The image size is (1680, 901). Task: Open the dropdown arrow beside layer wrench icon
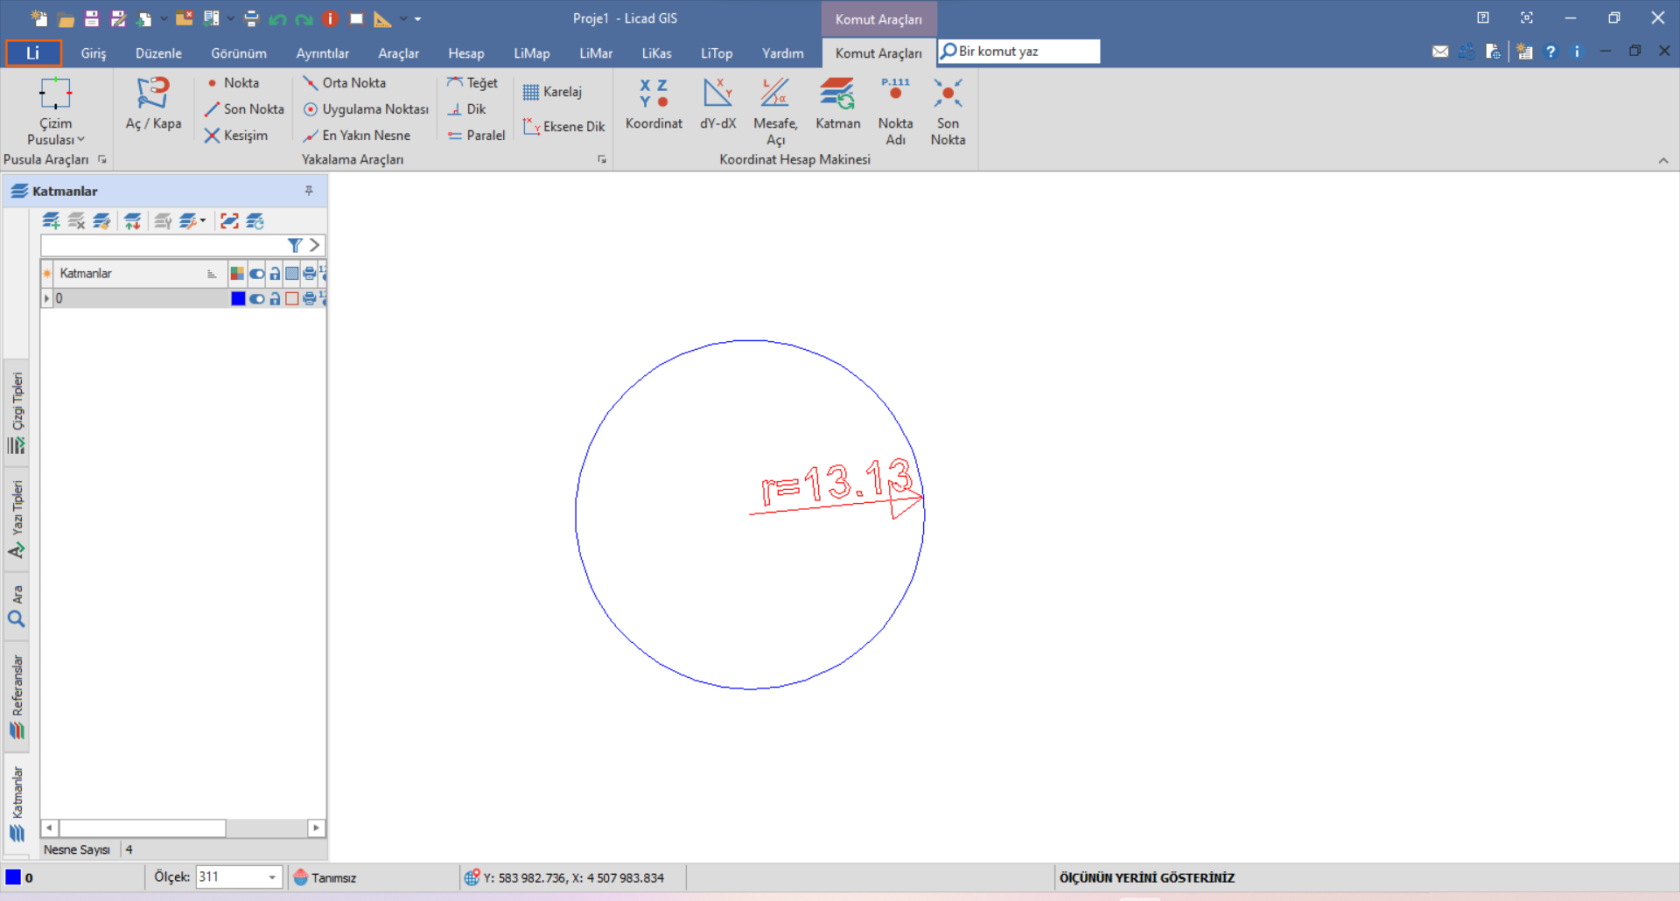203,221
